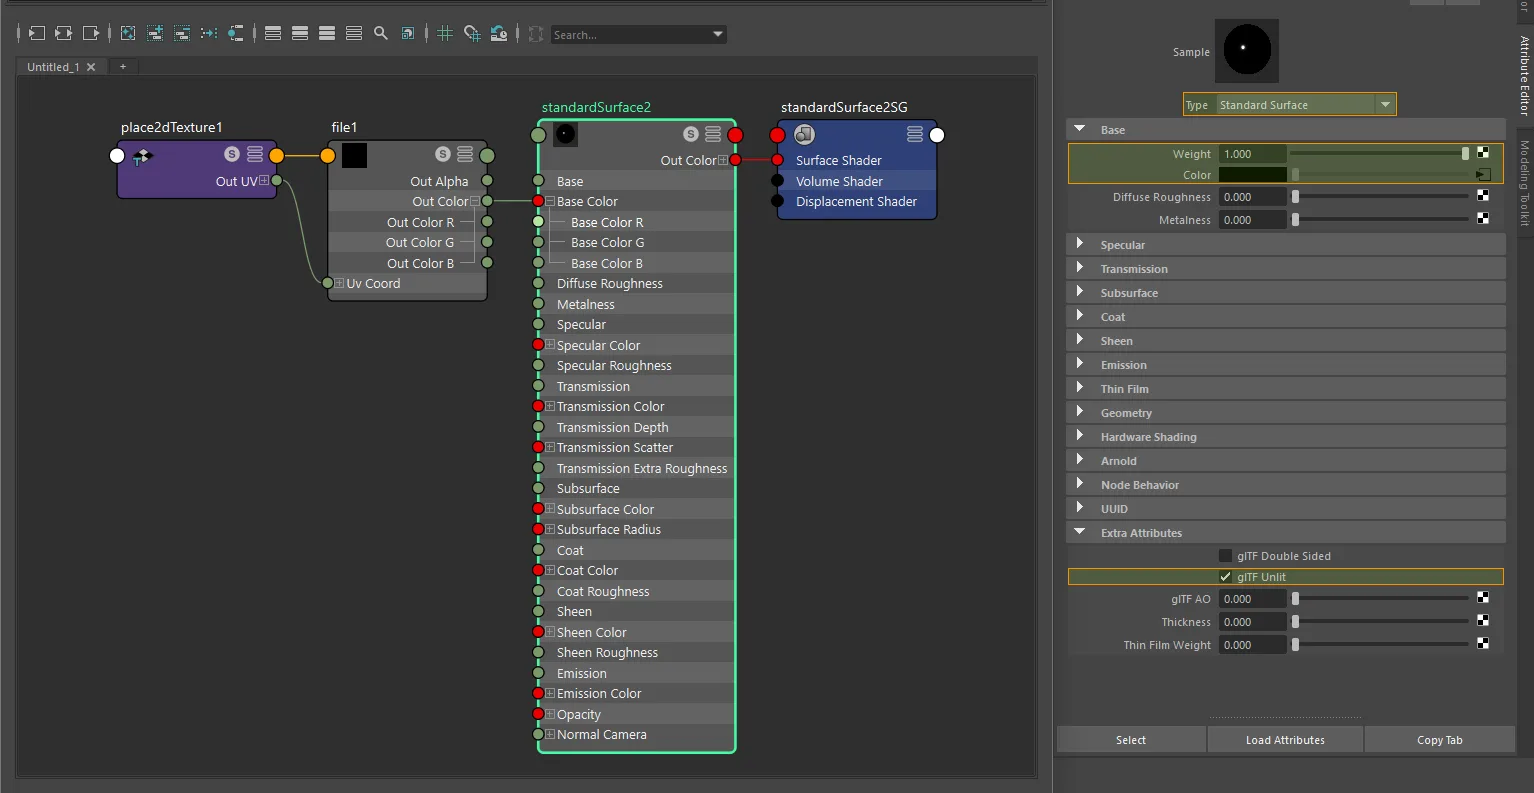Change view mode icon on file1 node
1534x793 pixels.
click(465, 154)
